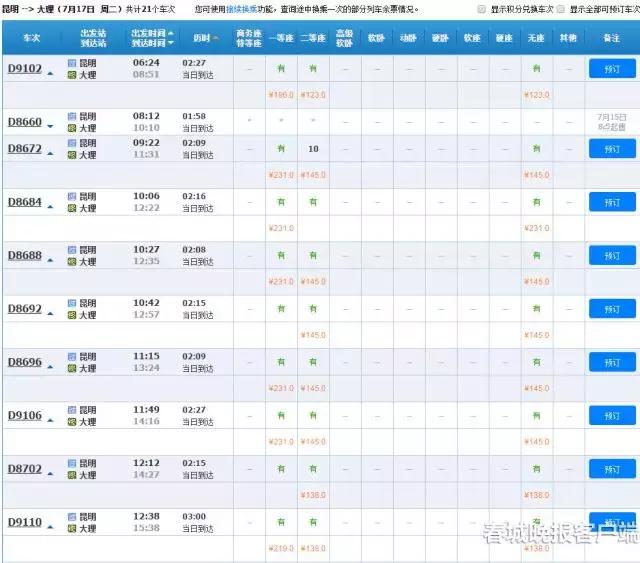Click arrival station icon for D8688

click(x=72, y=262)
